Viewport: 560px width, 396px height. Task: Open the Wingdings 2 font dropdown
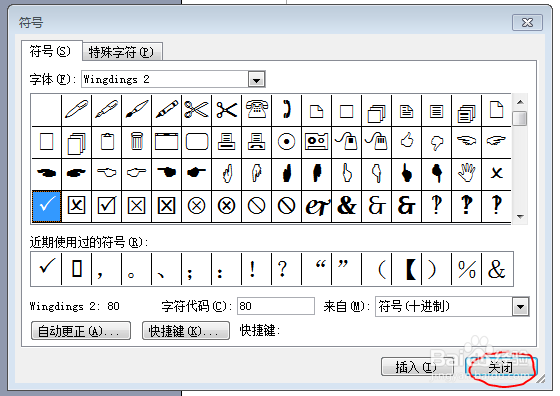point(256,80)
